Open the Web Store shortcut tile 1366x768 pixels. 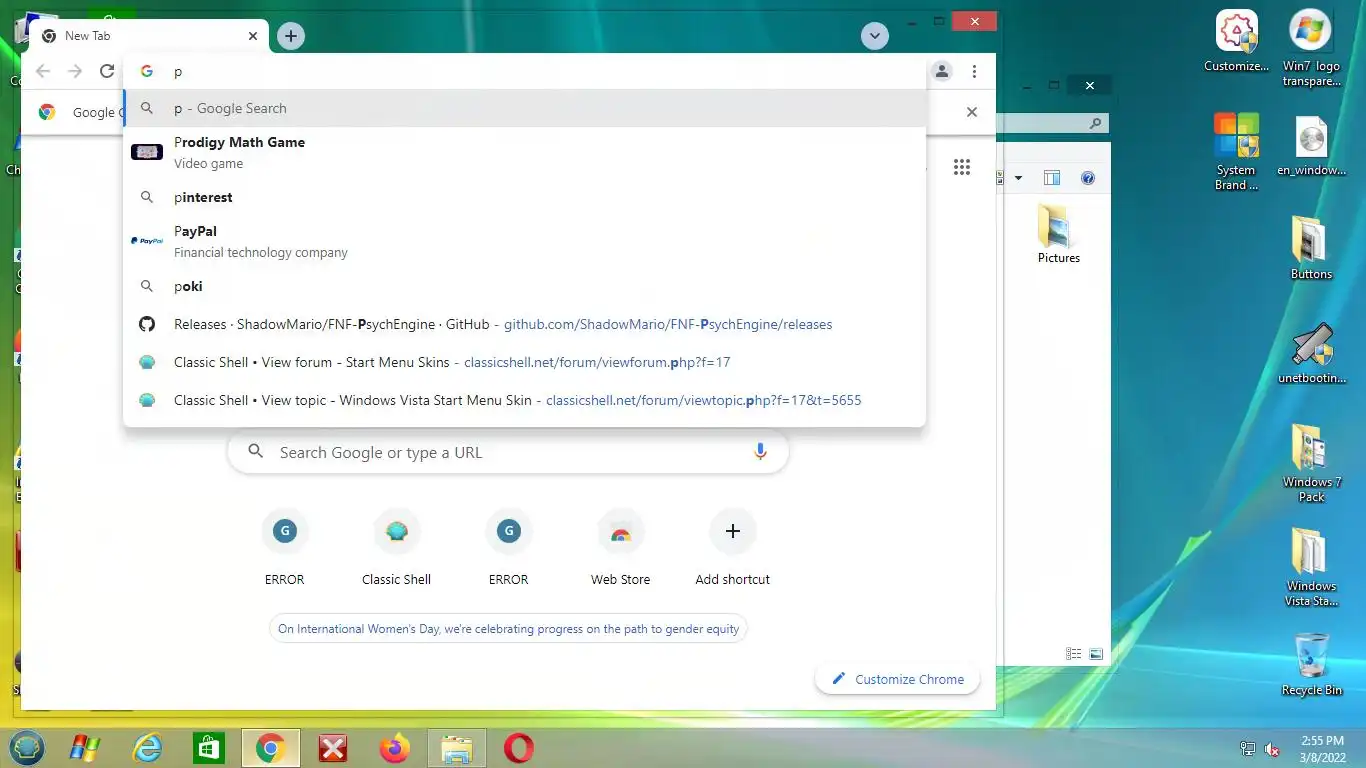coord(621,547)
